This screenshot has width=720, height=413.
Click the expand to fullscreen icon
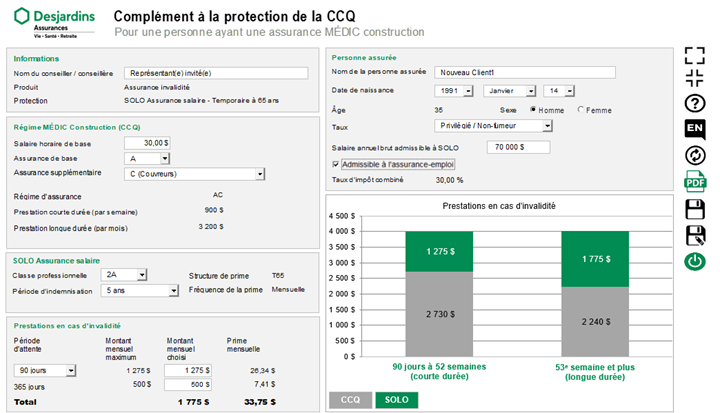click(x=694, y=54)
